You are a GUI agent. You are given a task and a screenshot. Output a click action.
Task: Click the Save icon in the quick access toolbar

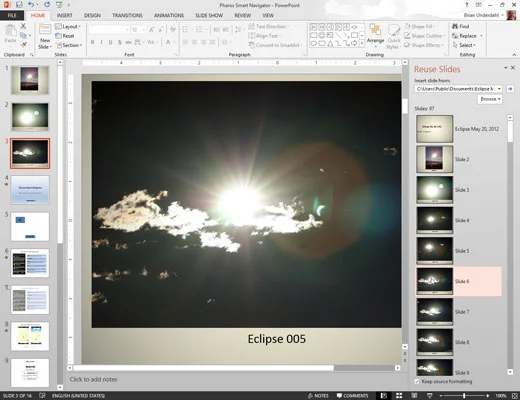pos(19,5)
